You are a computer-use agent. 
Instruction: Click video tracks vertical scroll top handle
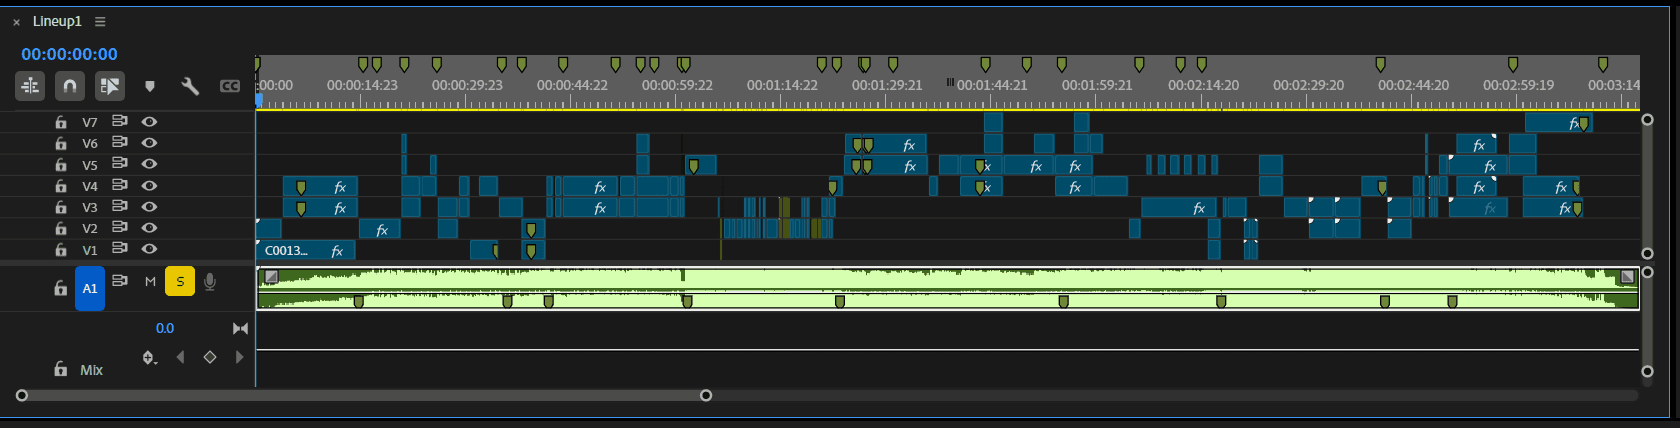point(1647,120)
